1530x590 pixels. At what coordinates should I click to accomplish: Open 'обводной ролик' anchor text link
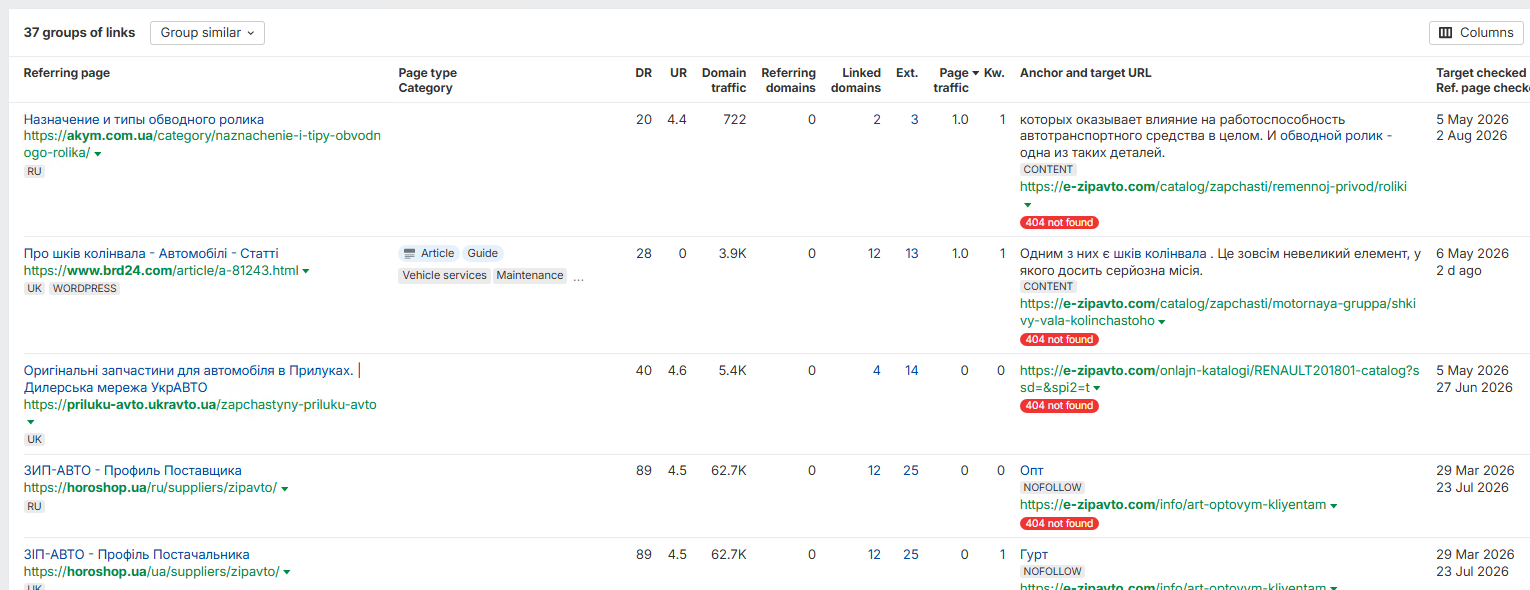tap(1332, 136)
